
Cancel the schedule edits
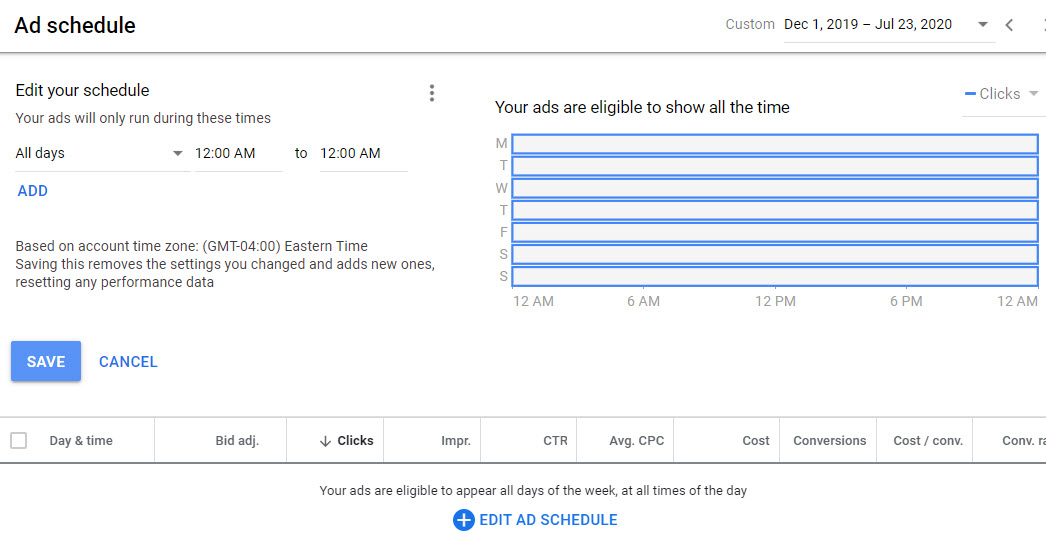pyautogui.click(x=128, y=362)
